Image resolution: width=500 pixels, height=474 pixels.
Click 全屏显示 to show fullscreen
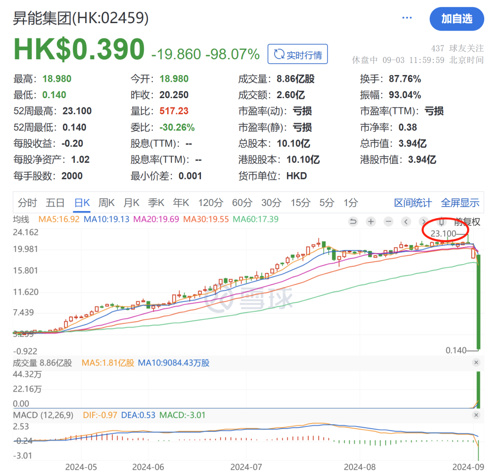tap(460, 202)
